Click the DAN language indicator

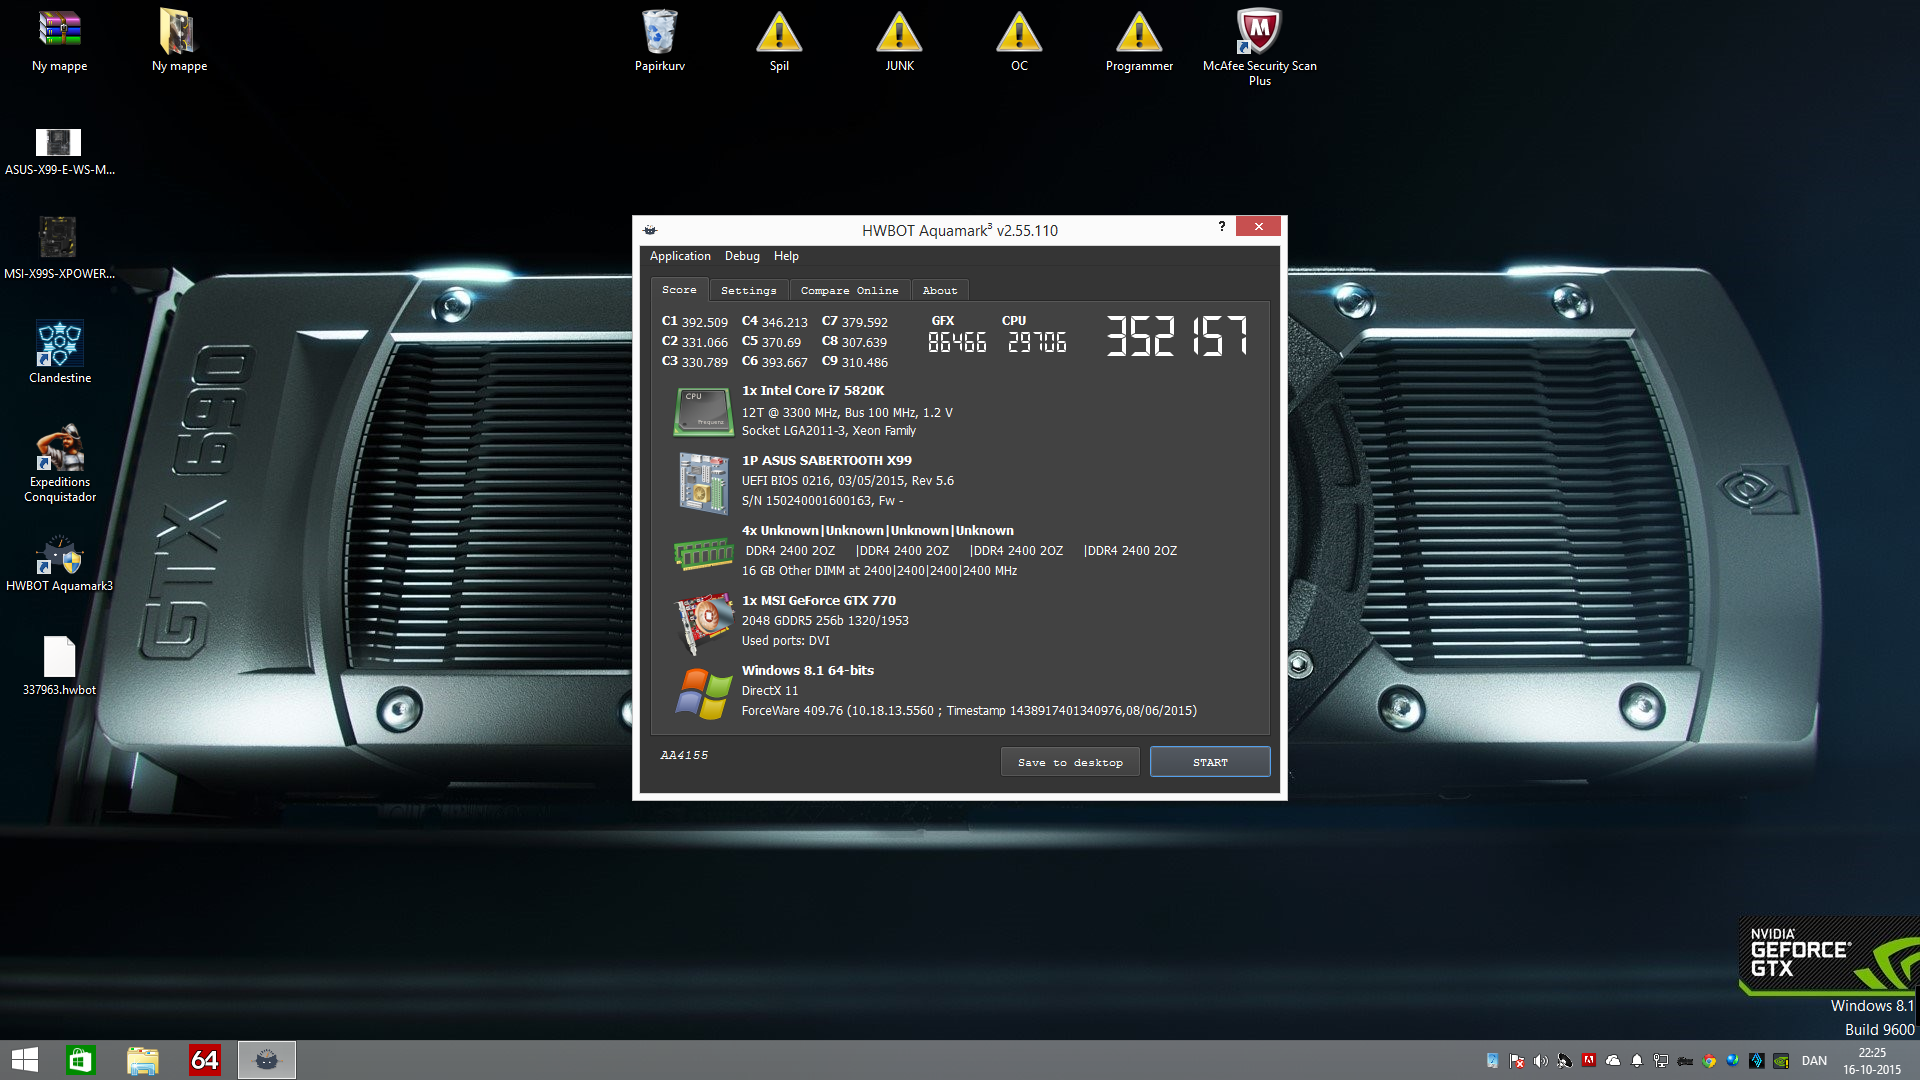coord(1814,1061)
